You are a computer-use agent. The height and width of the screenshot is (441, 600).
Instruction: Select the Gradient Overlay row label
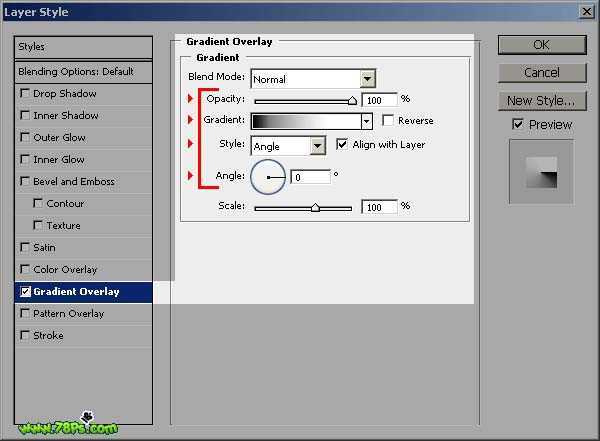(76, 292)
